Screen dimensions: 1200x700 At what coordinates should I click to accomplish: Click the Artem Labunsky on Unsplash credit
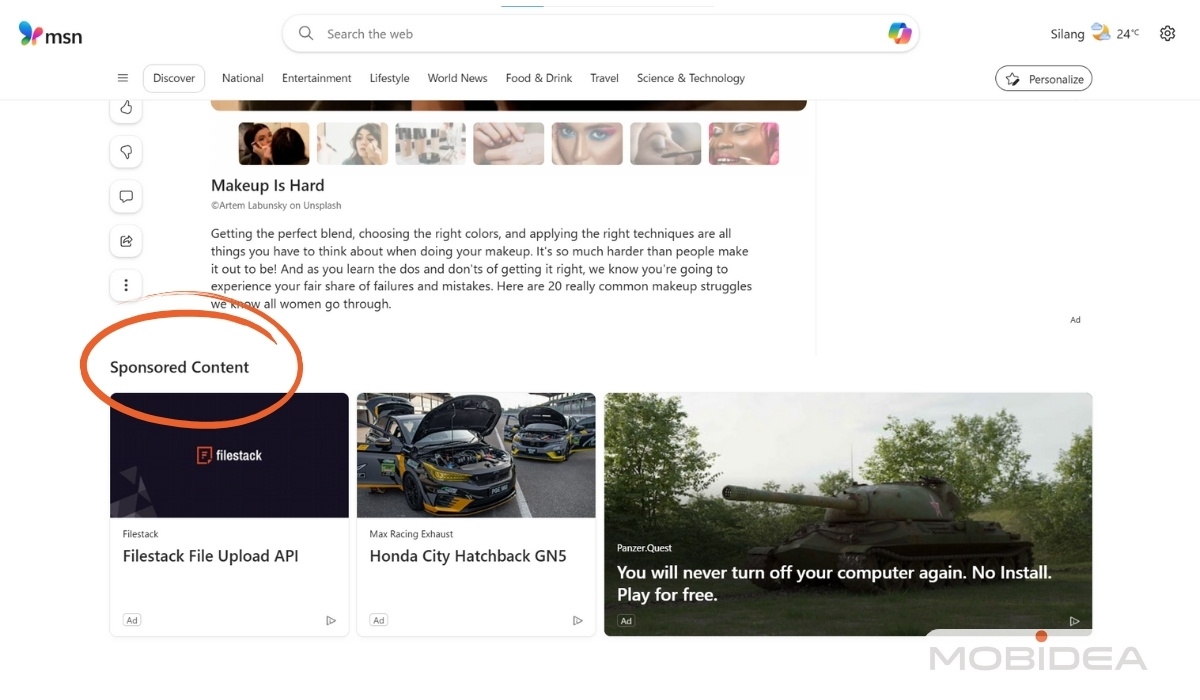(276, 206)
